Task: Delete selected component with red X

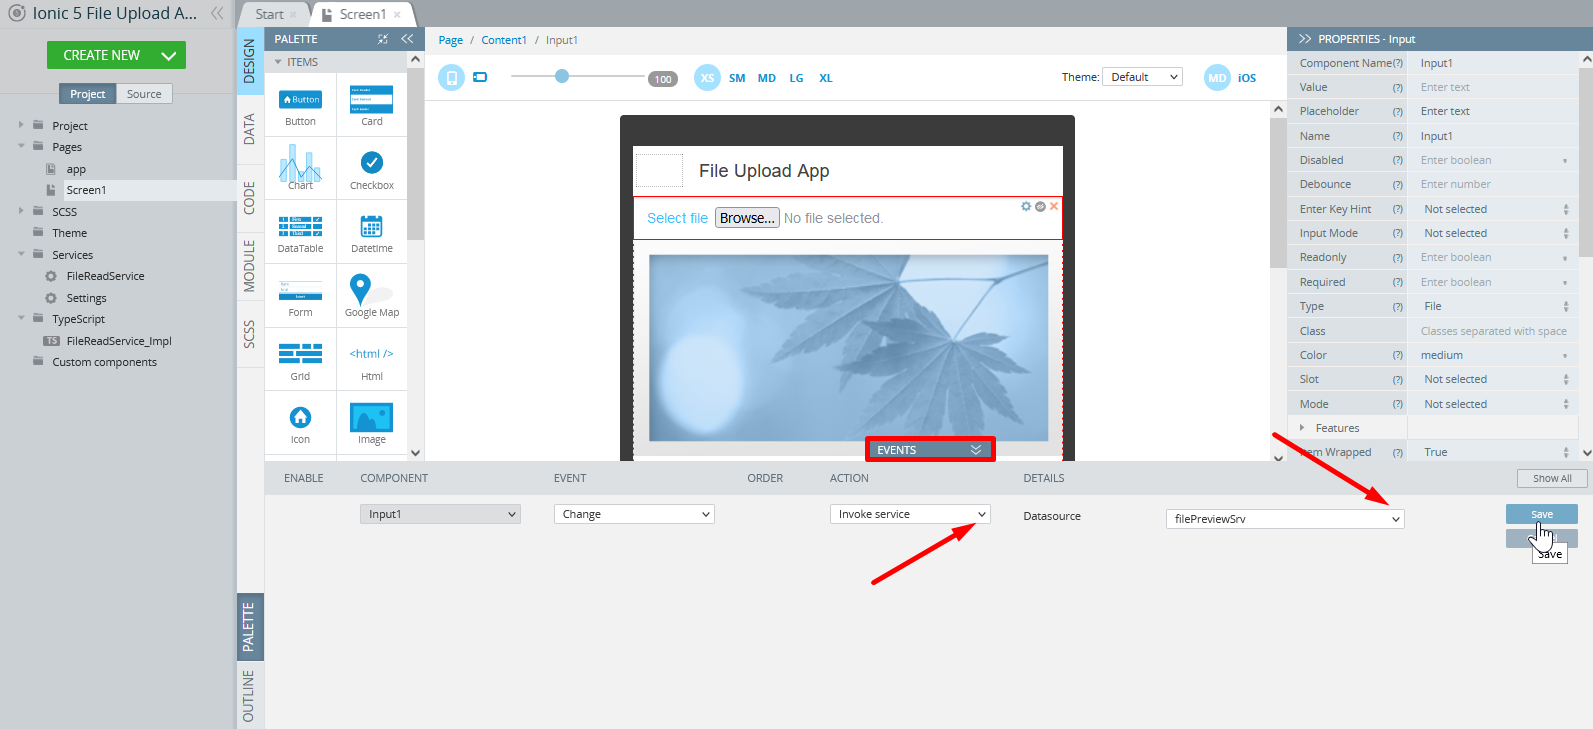Action: (x=1054, y=206)
